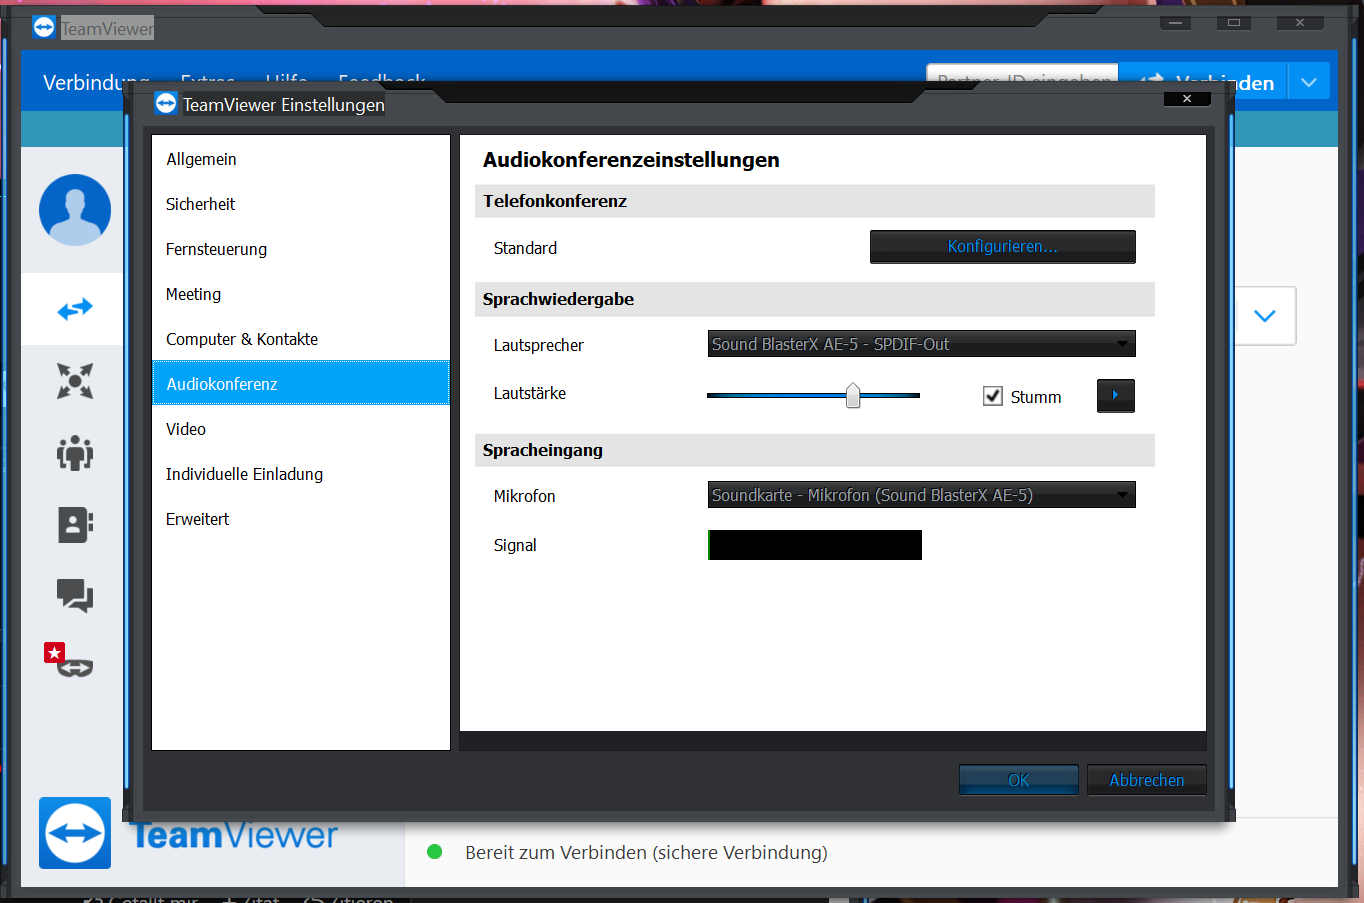Open the Lautsprecher device dropdown
Viewport: 1364px width, 903px height.
921,344
